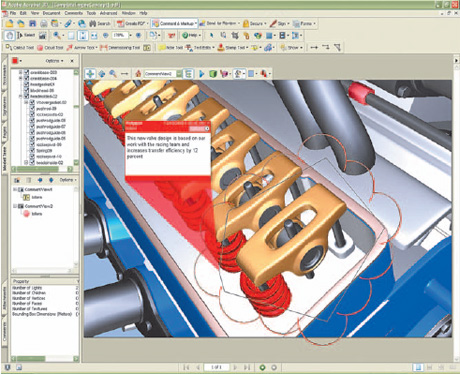Open the Forms toolbar dropdown
The height and width of the screenshot is (374, 460).
(304, 23)
